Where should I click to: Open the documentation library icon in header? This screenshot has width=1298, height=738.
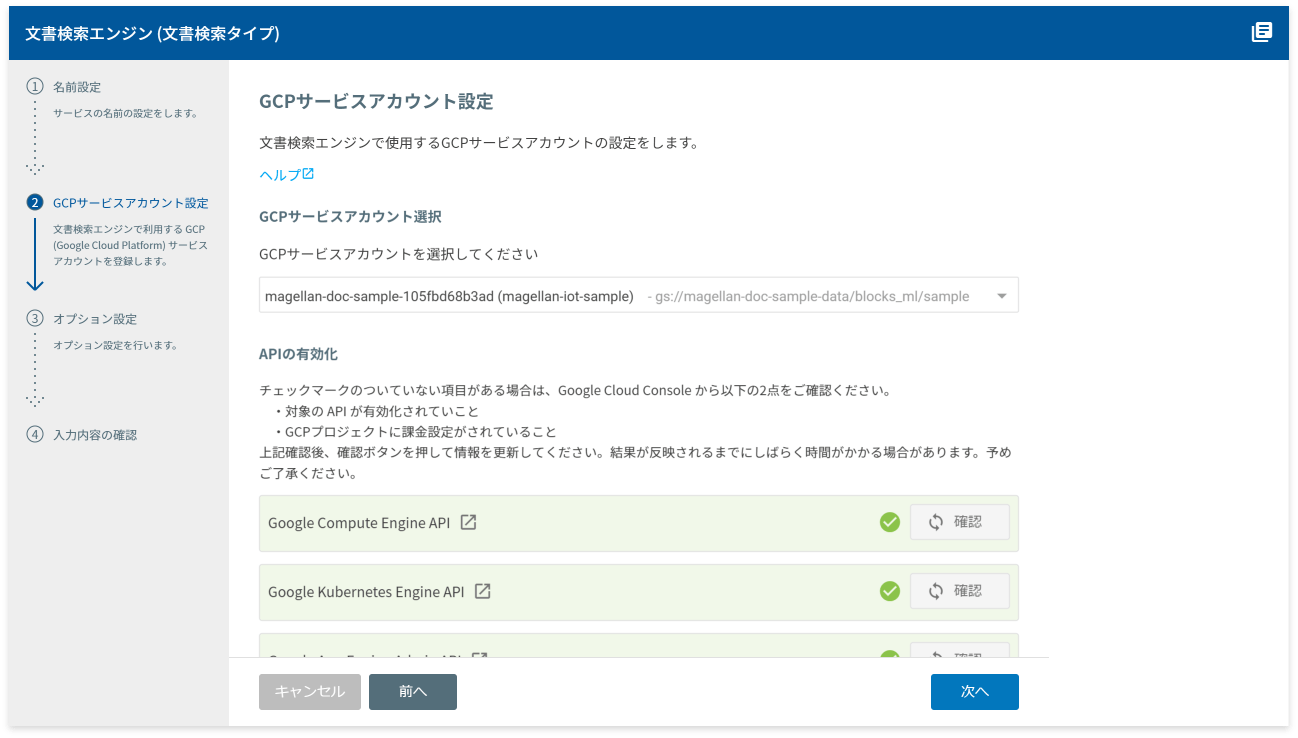point(1262,32)
